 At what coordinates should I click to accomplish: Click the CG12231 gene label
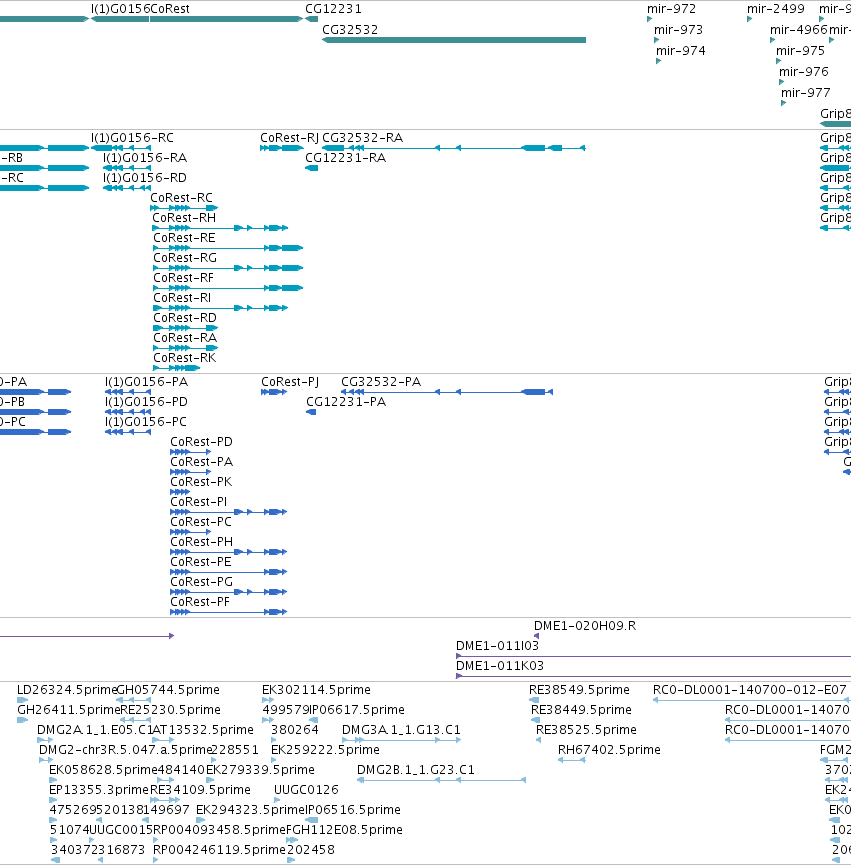click(x=334, y=9)
